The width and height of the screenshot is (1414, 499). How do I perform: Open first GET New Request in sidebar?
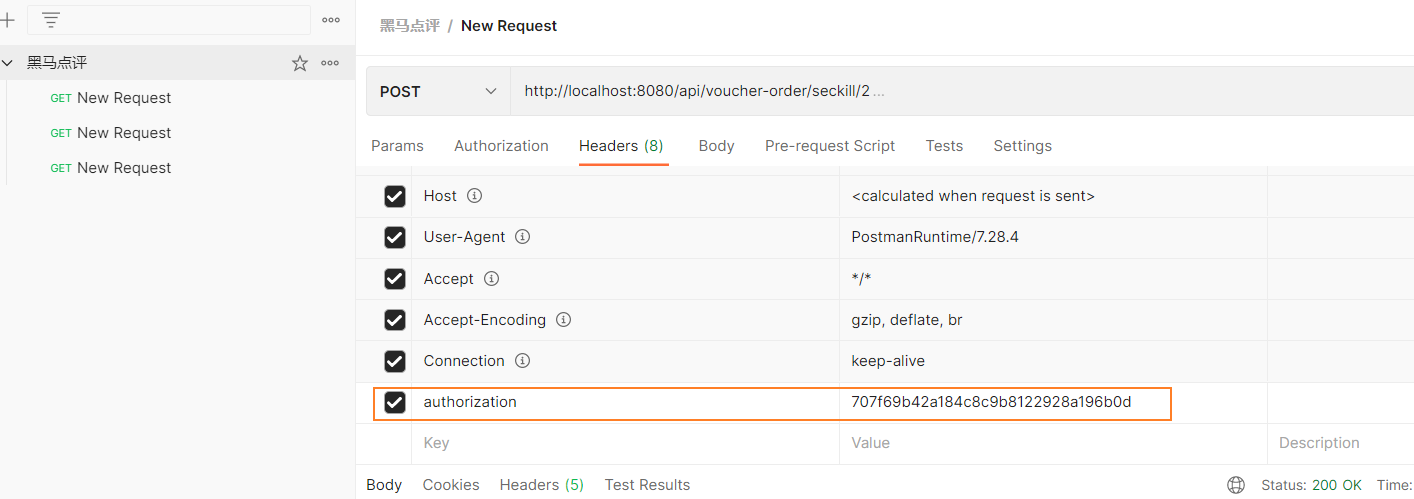[x=123, y=98]
